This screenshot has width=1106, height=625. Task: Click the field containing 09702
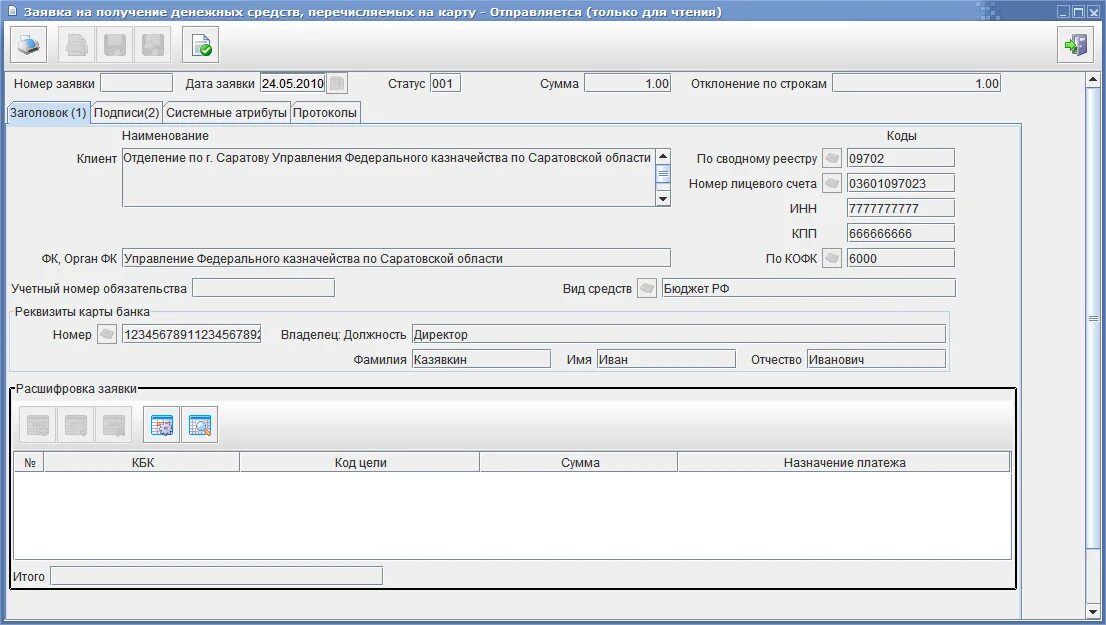pos(901,158)
